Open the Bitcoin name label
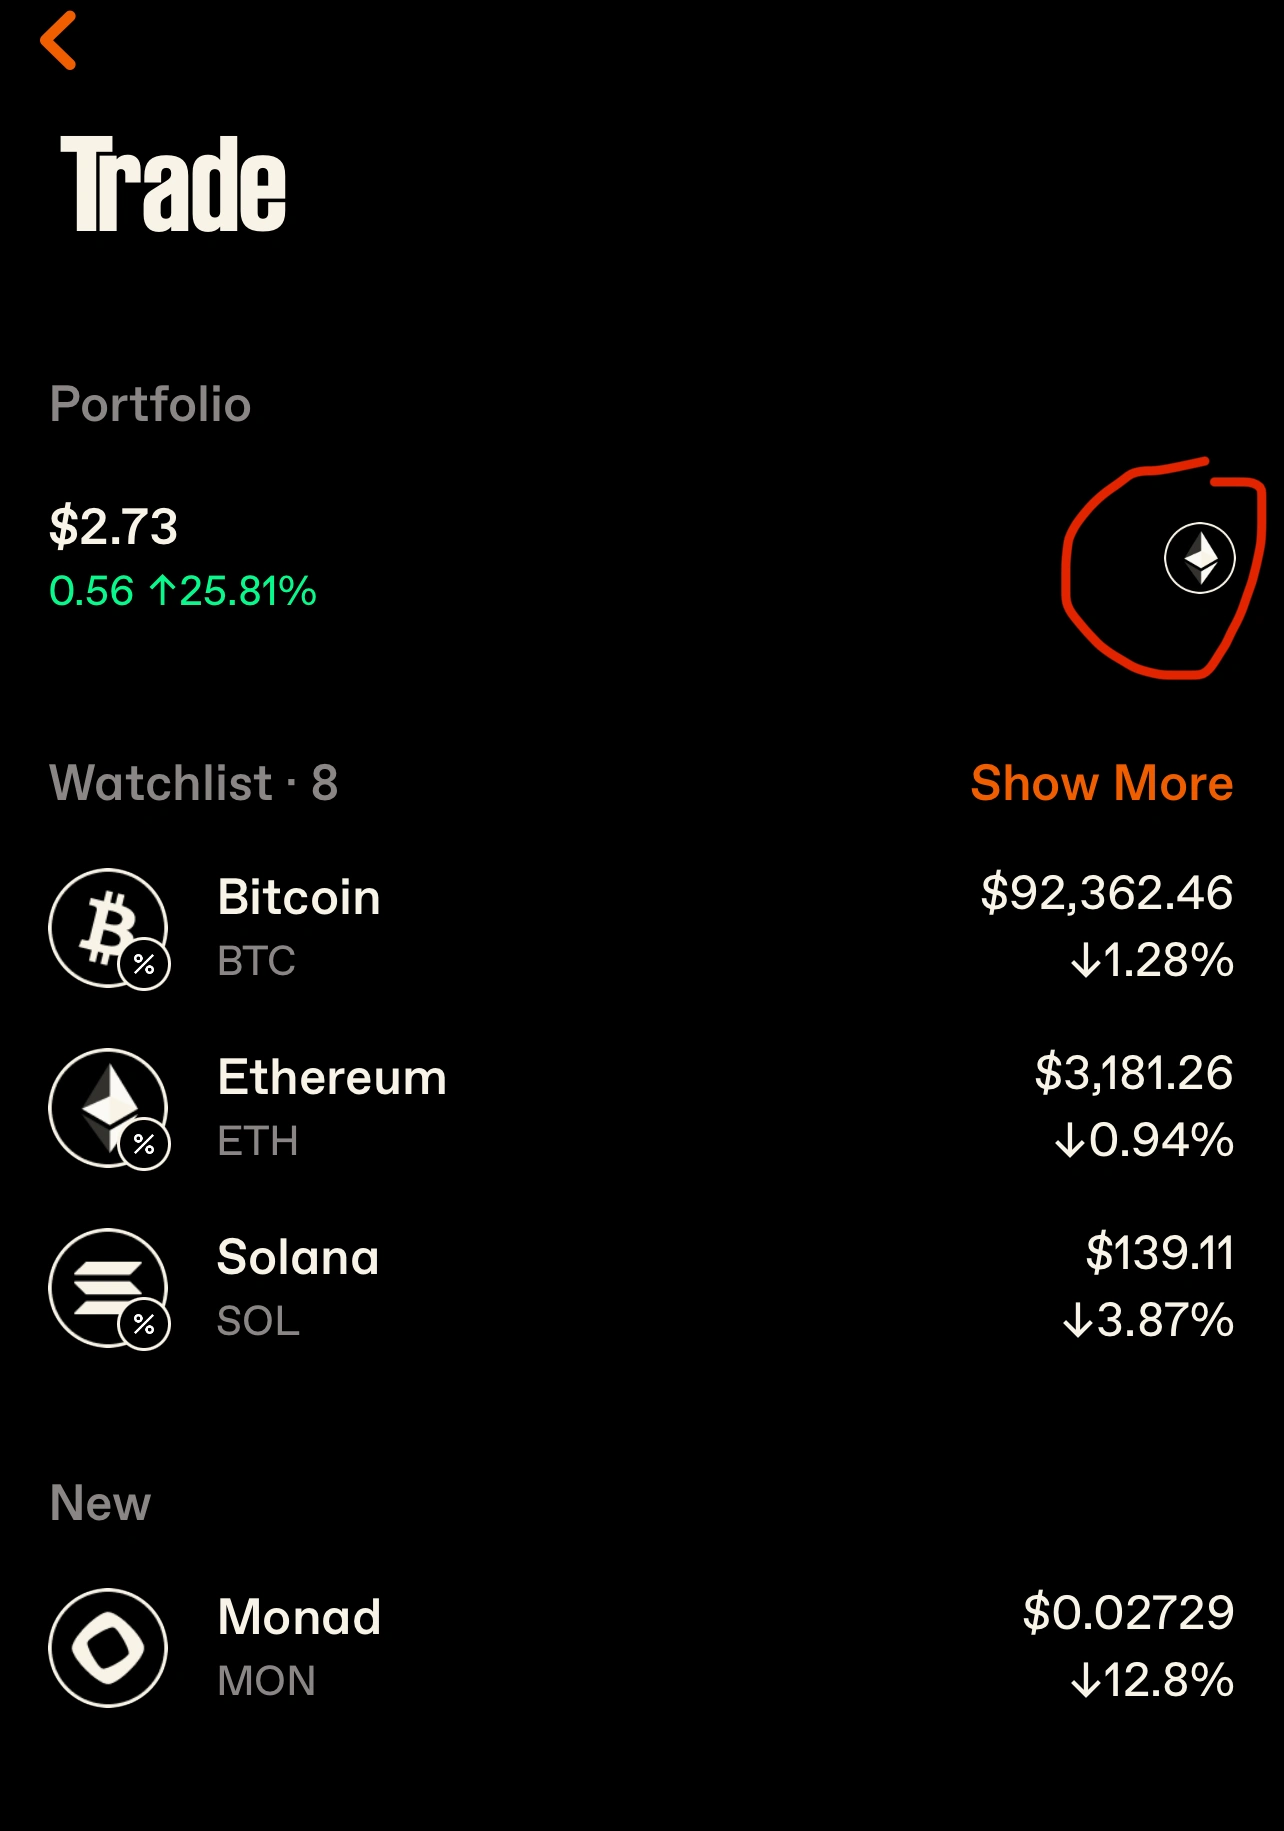The height and width of the screenshot is (1831, 1284). click(299, 897)
